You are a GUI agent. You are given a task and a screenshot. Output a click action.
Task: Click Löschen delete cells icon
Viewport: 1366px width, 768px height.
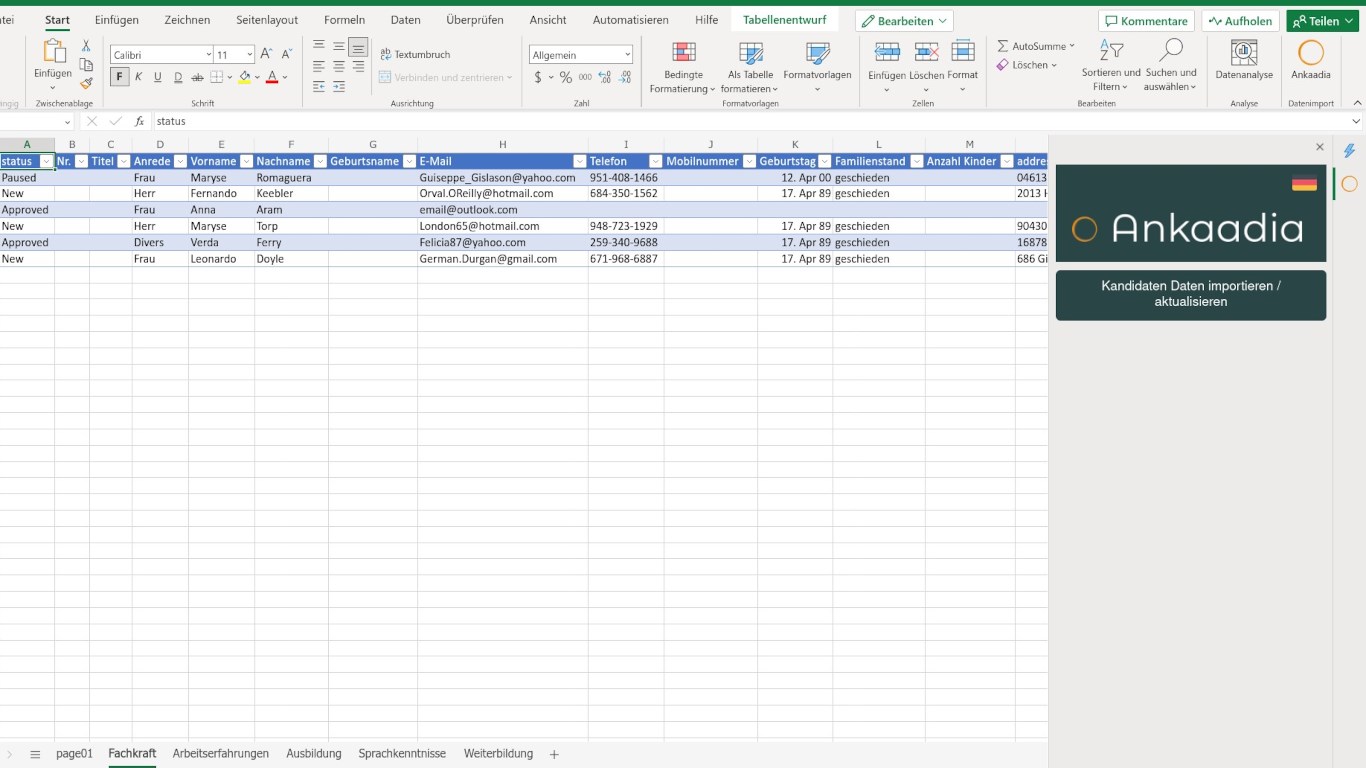point(926,67)
